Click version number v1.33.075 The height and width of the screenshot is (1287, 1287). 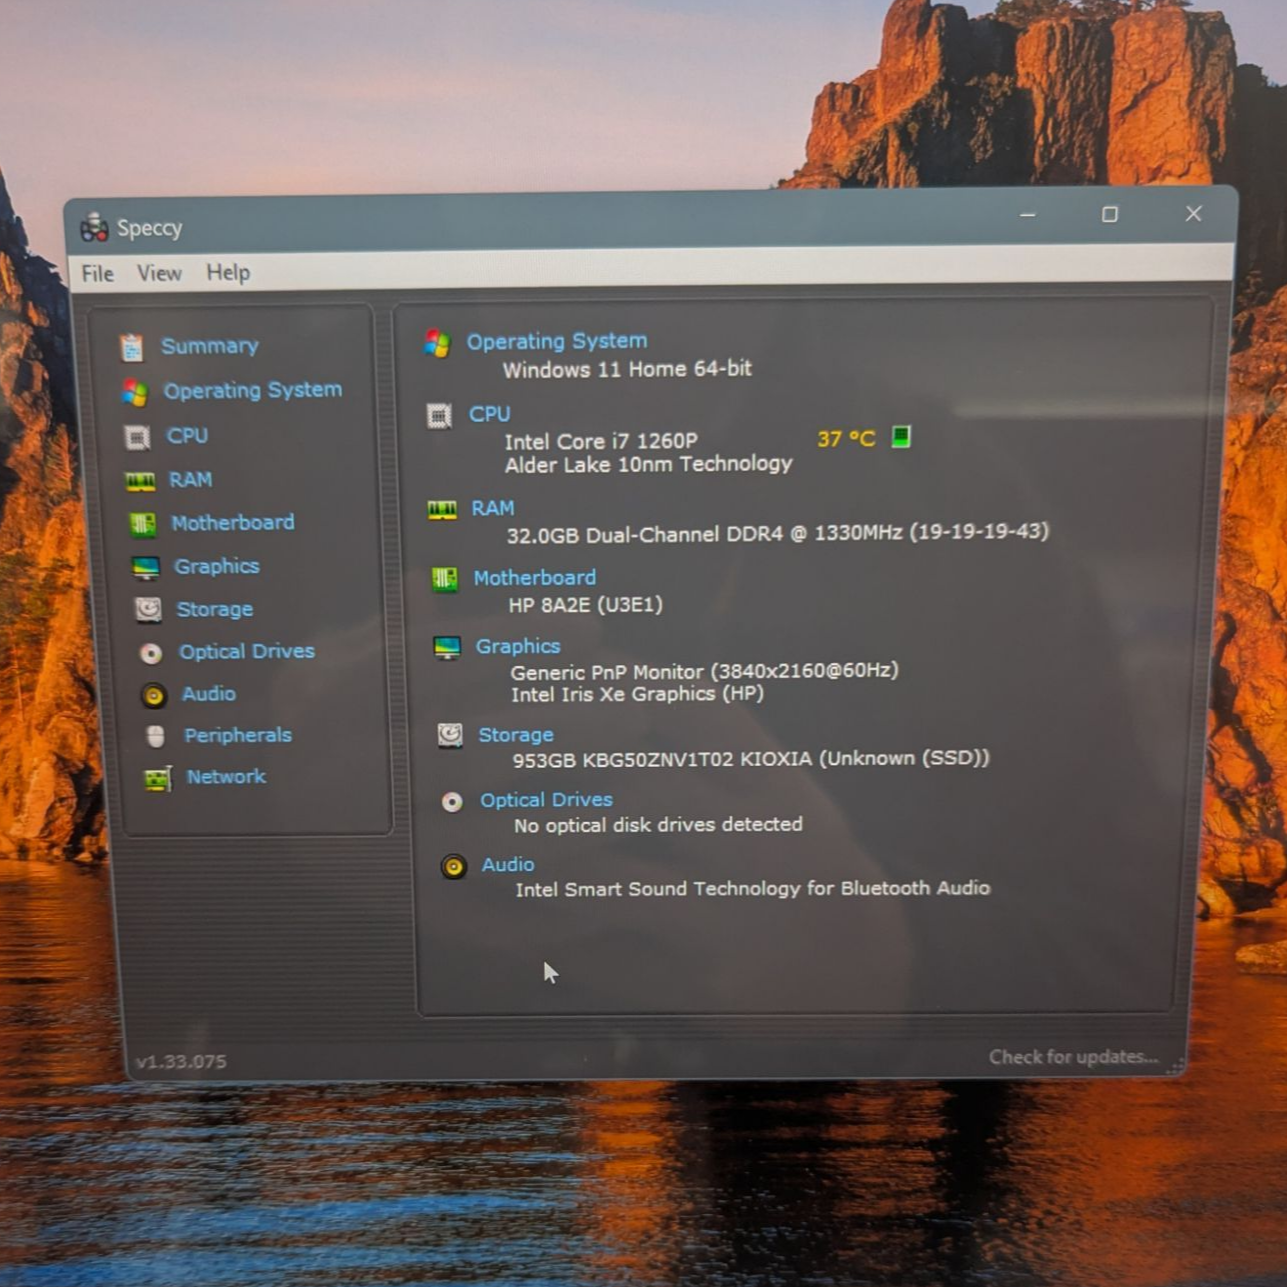(181, 1061)
